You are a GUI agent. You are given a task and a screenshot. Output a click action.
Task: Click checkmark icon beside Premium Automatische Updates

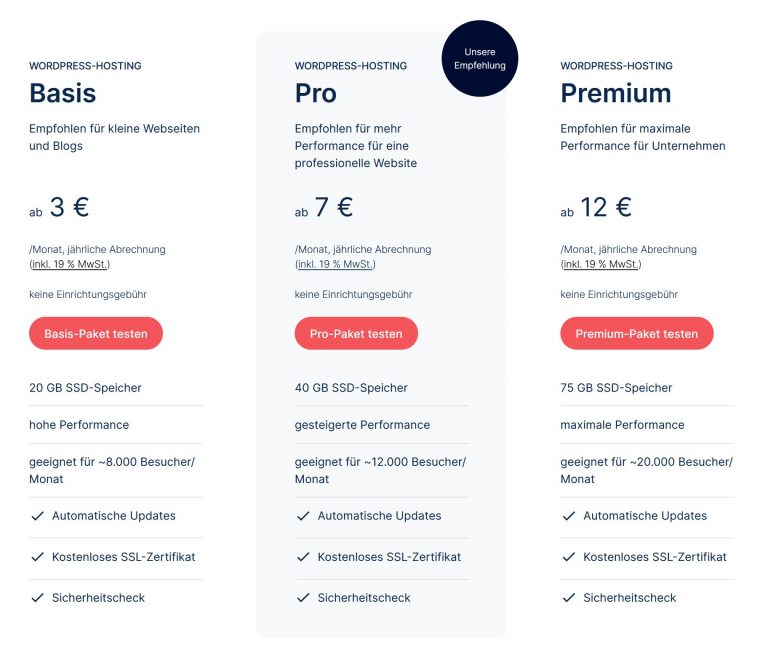click(568, 516)
